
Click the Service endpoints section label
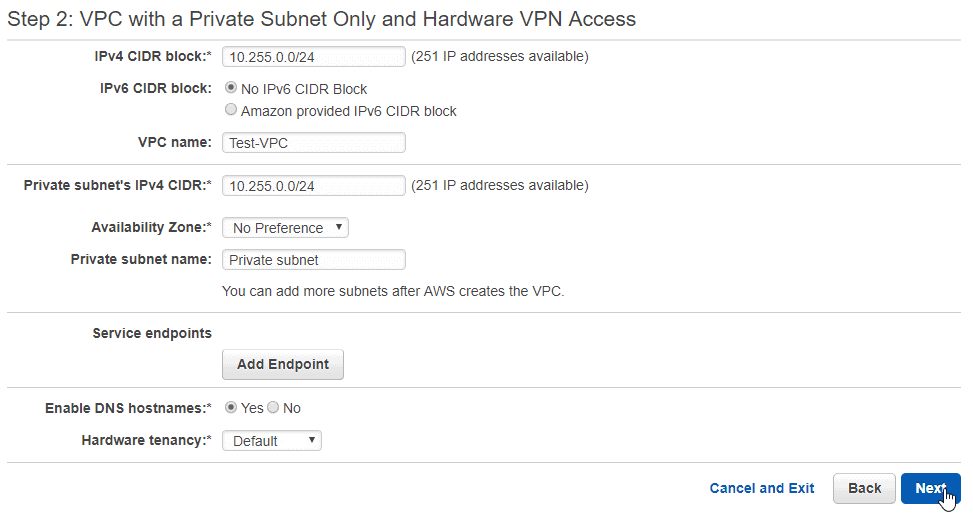[152, 333]
